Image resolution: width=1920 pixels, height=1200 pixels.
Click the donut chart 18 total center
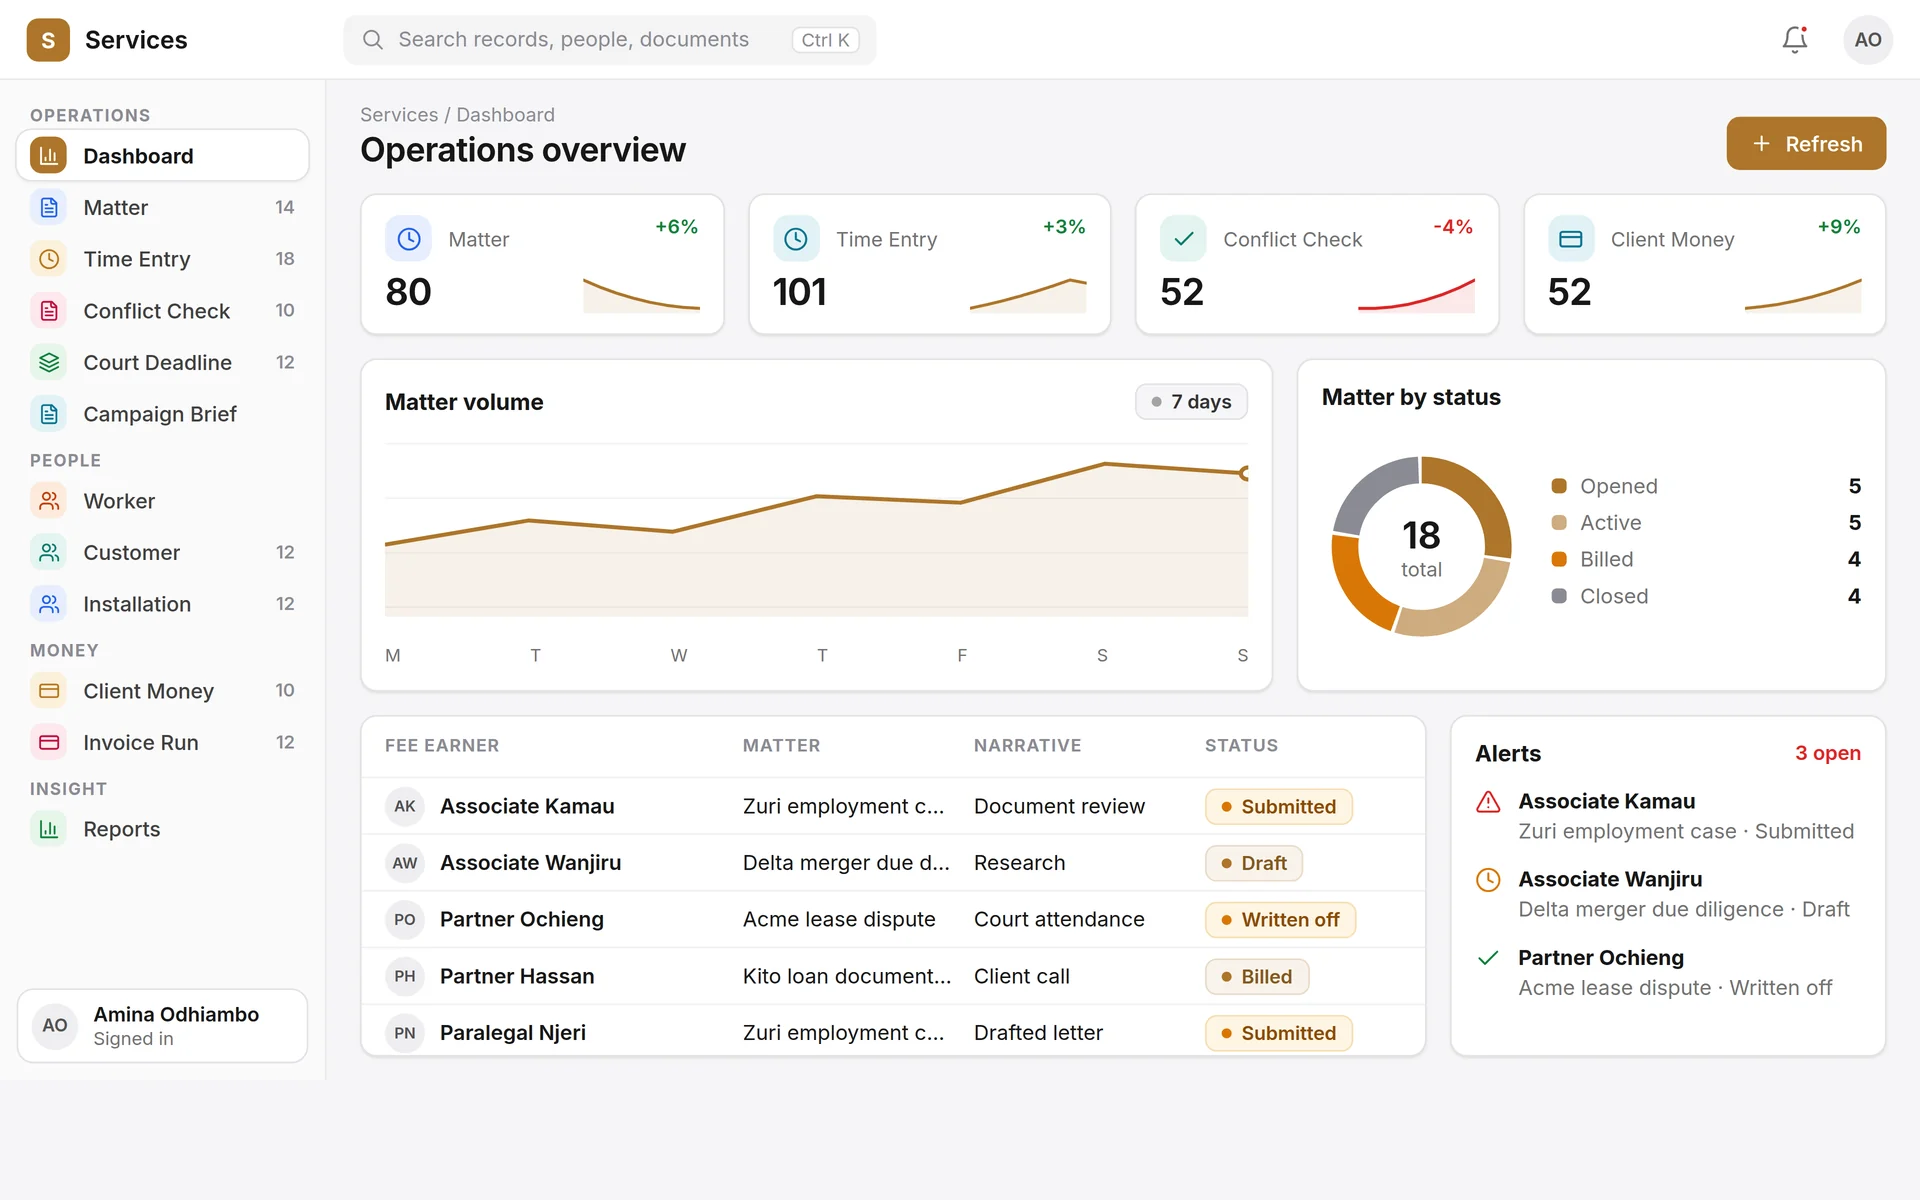[x=1421, y=547]
